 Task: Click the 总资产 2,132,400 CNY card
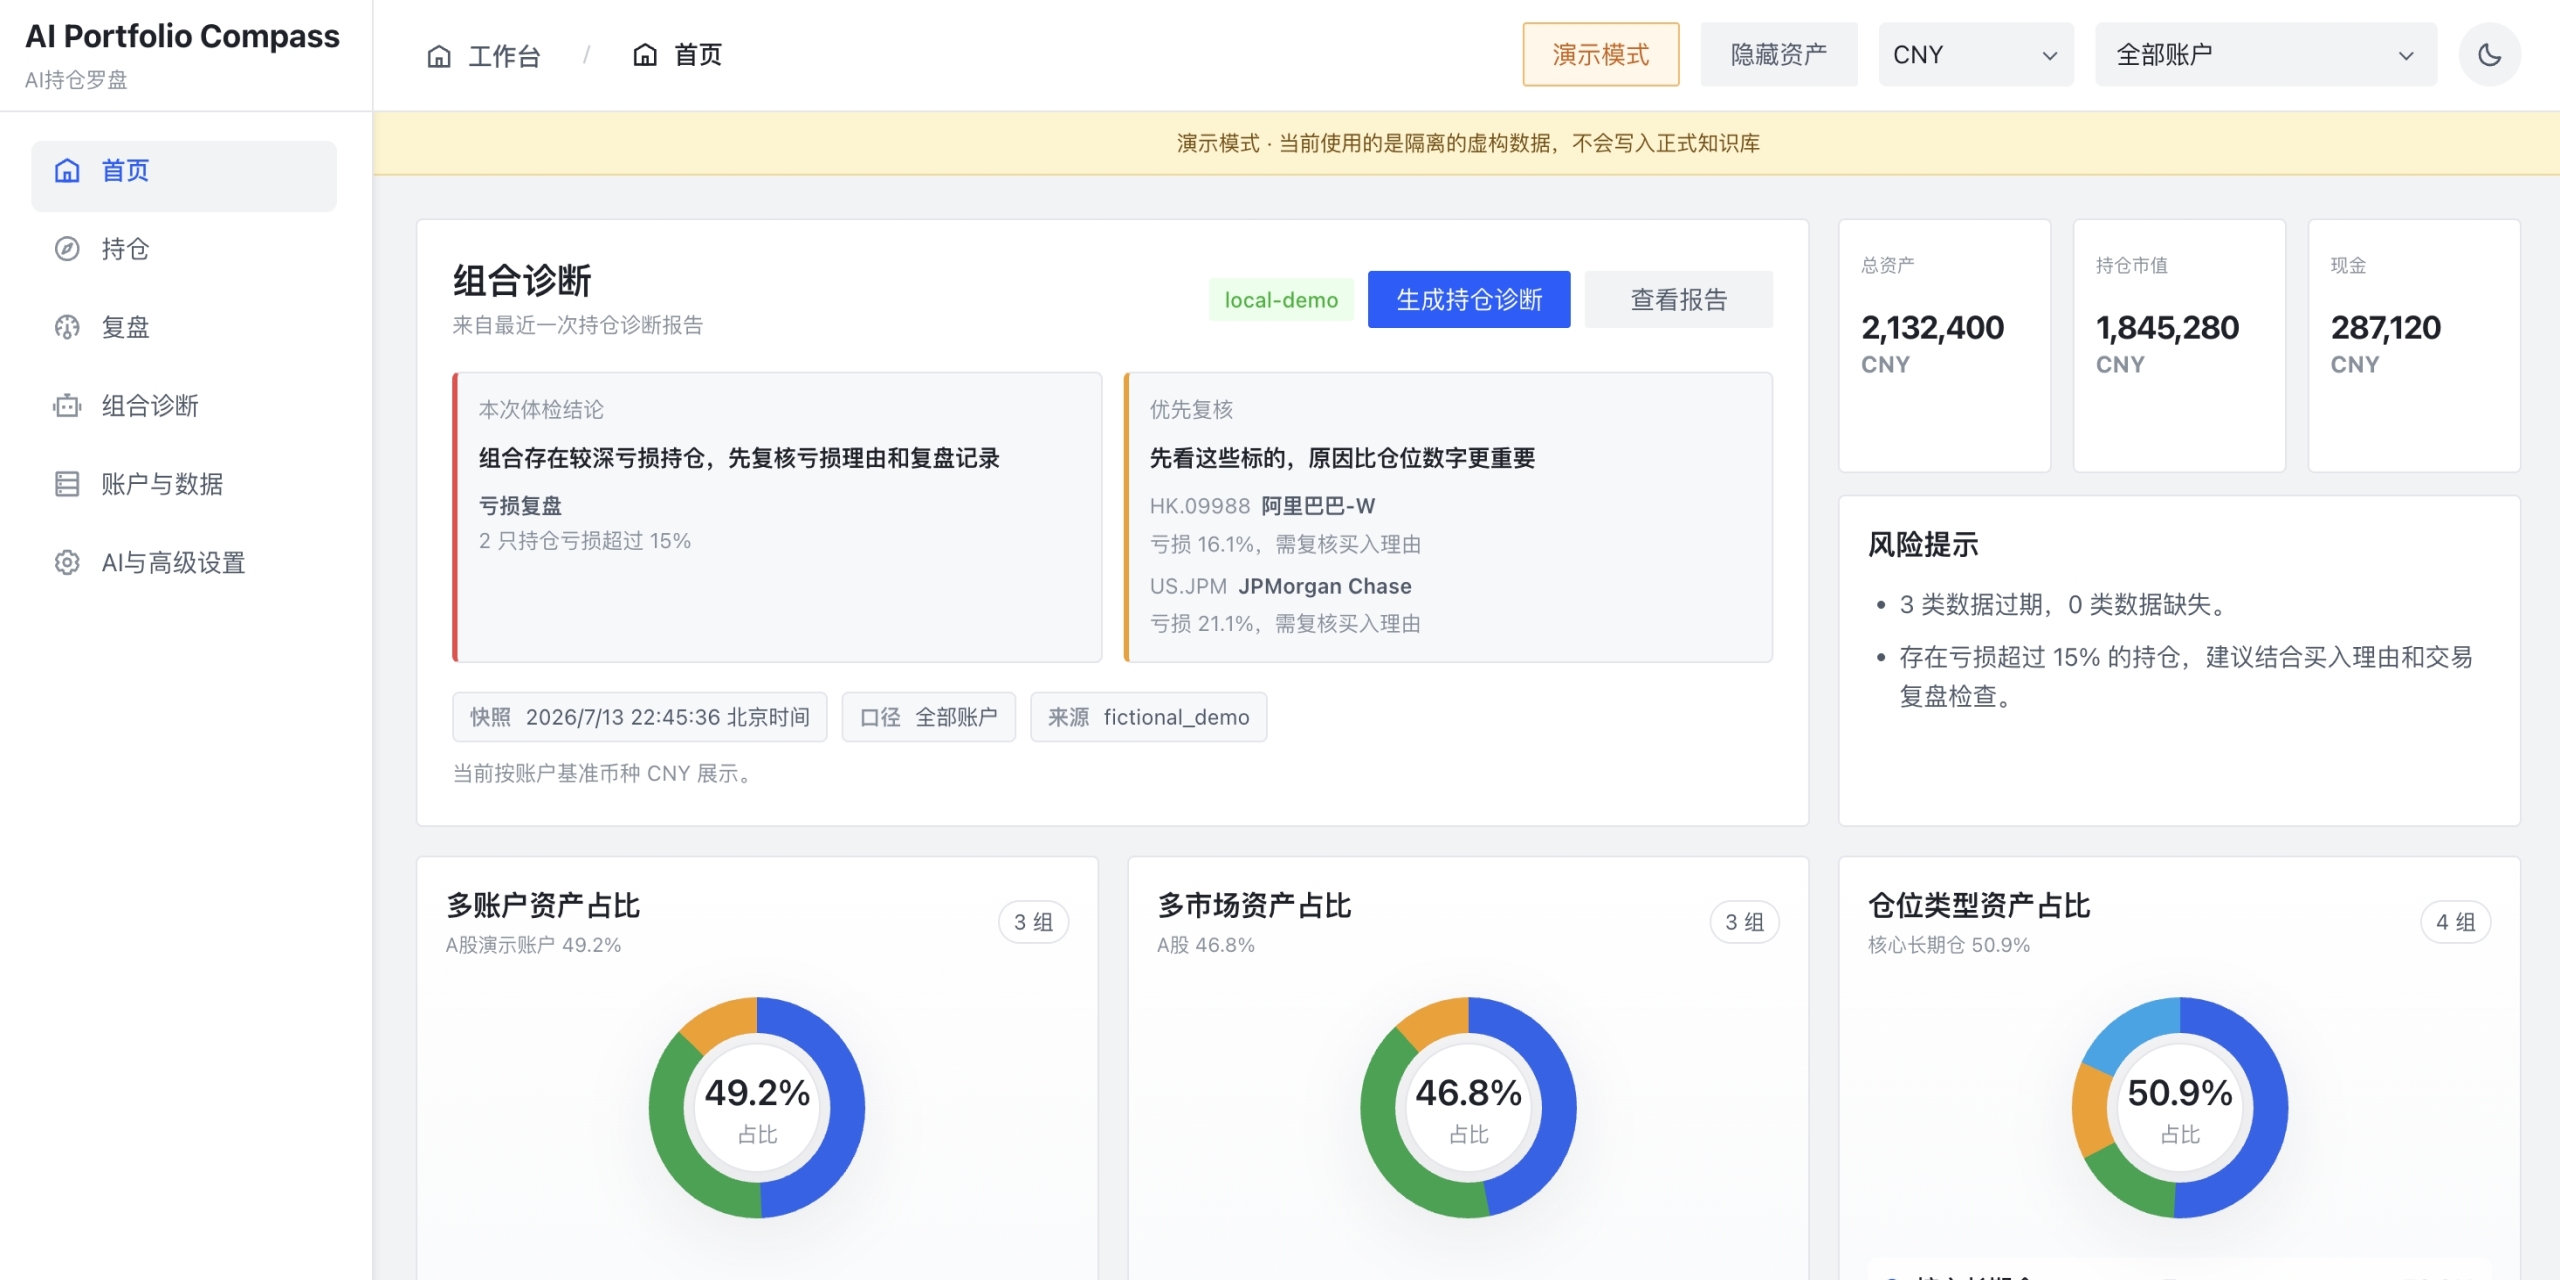1944,345
